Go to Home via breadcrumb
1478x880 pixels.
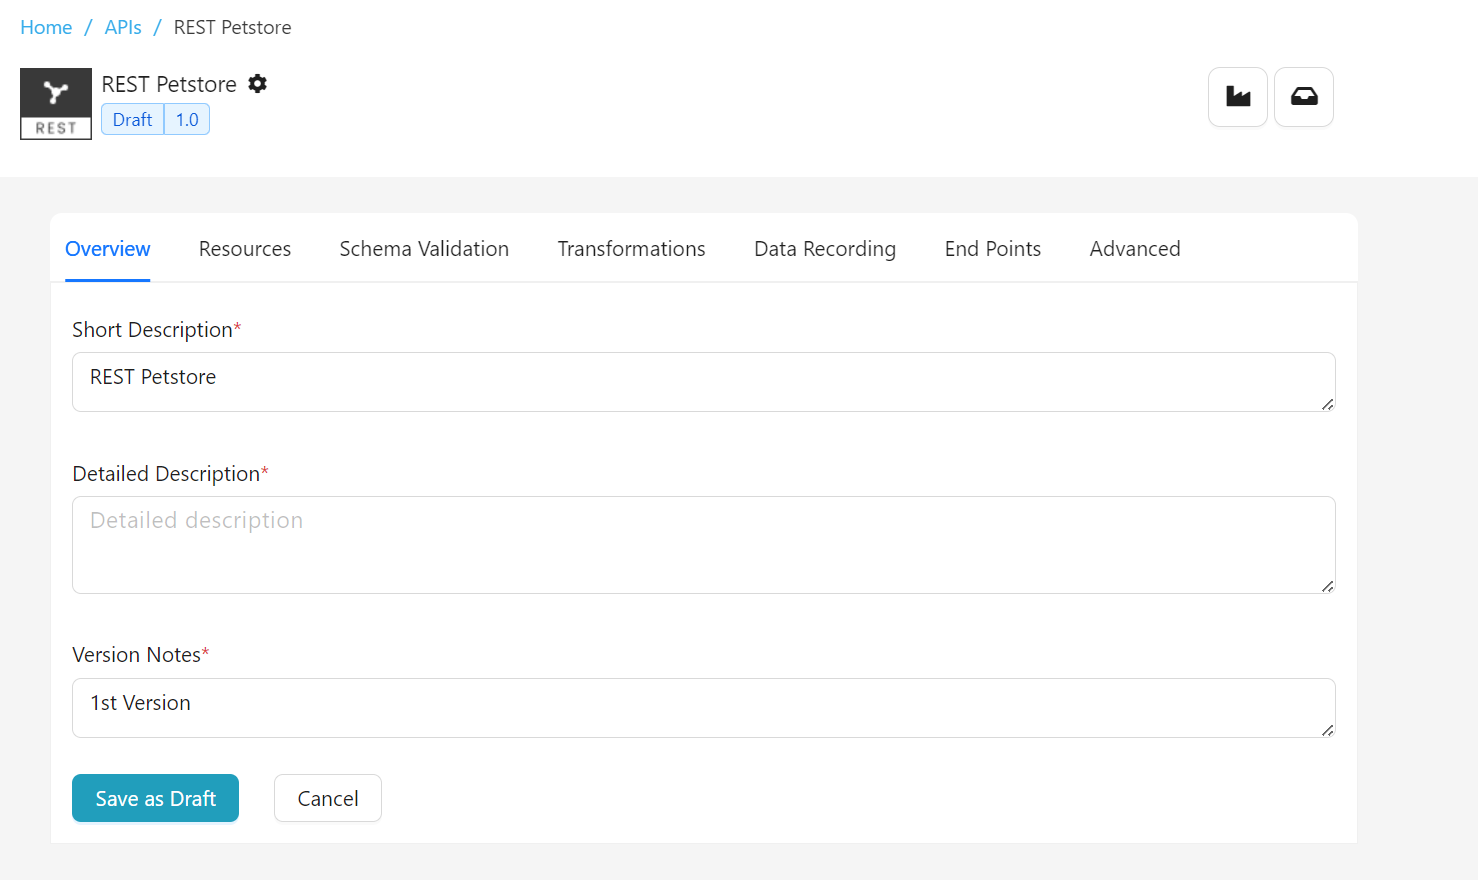pos(46,28)
